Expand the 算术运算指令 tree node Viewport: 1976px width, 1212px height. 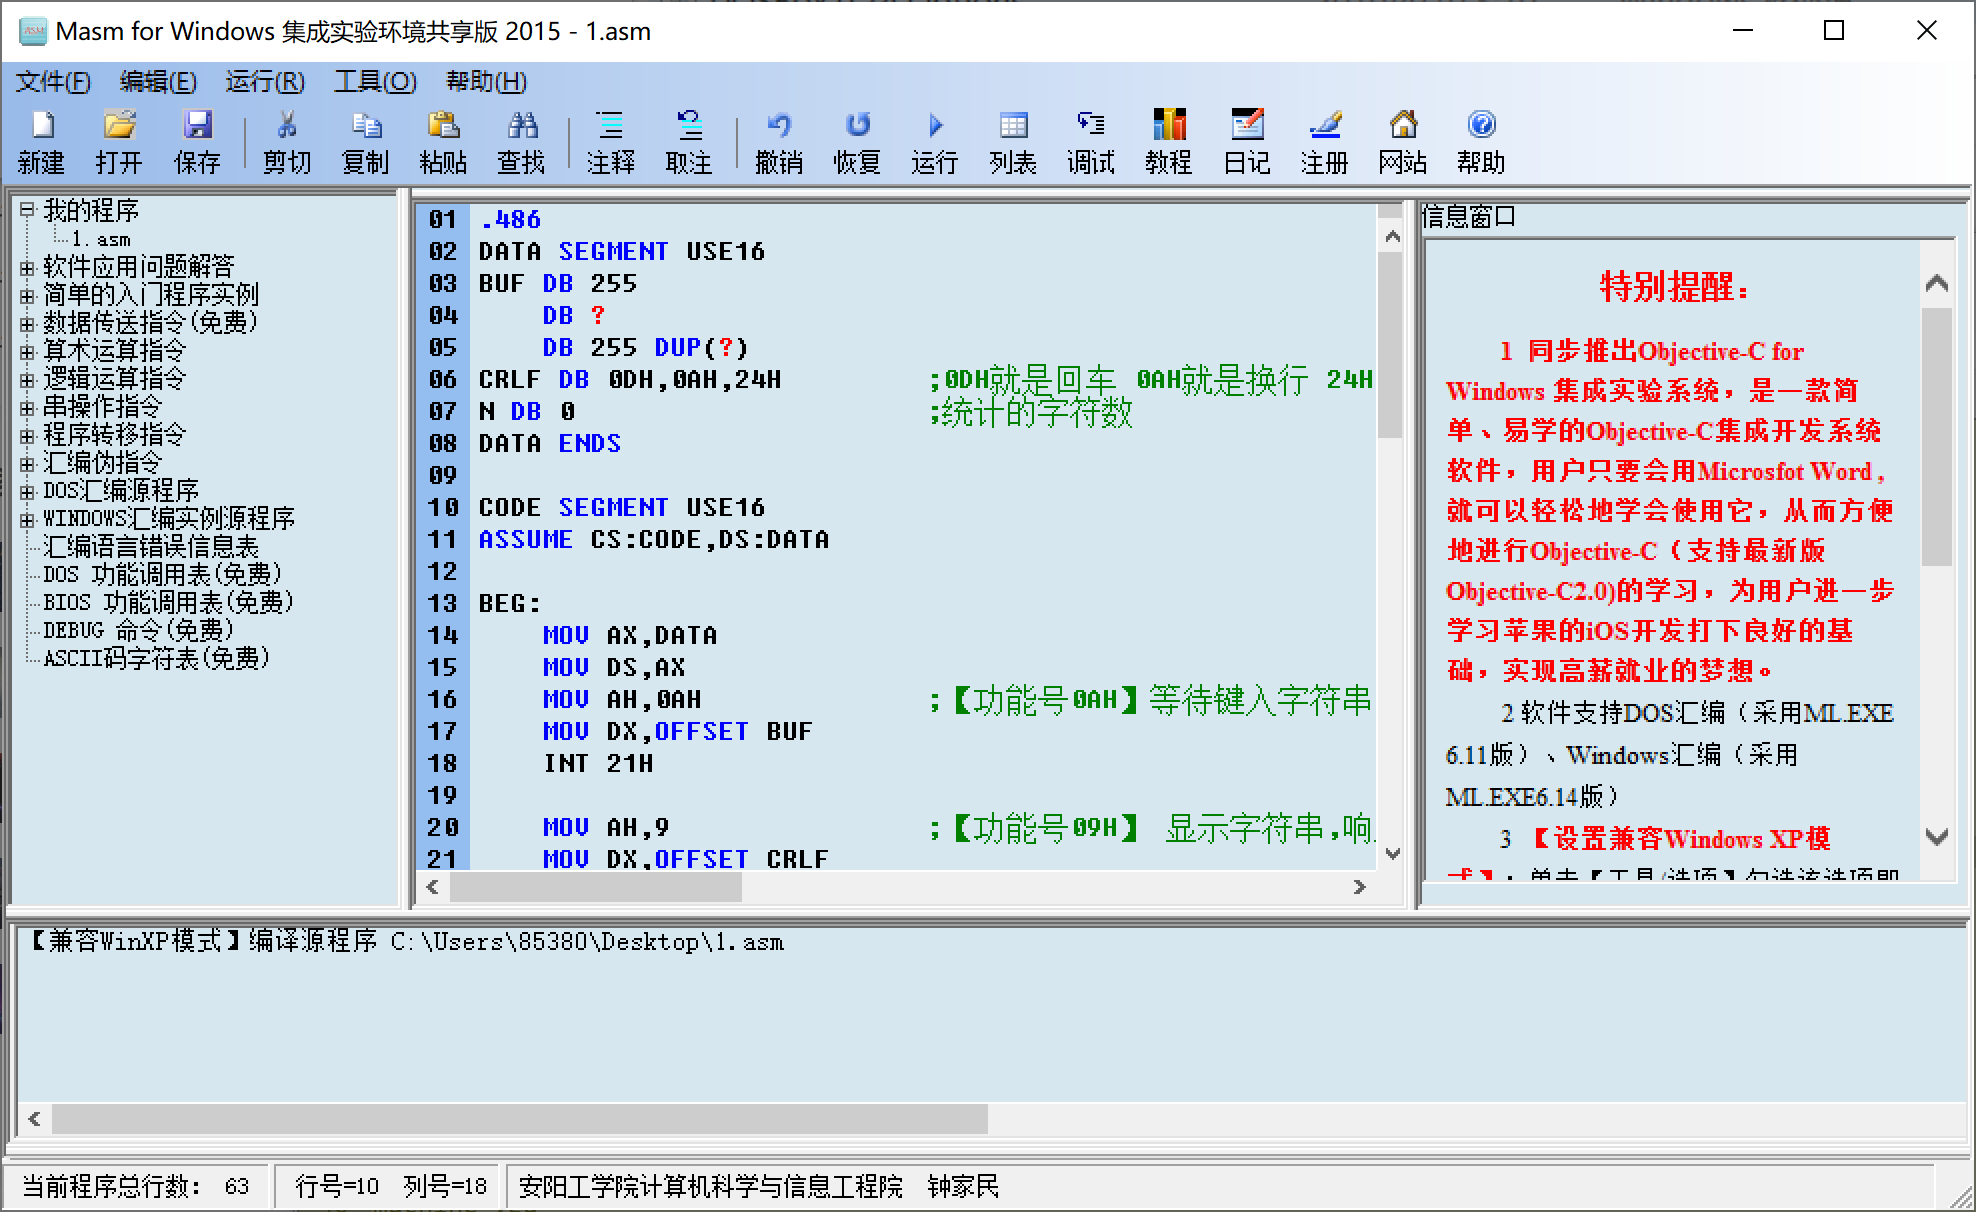point(27,351)
